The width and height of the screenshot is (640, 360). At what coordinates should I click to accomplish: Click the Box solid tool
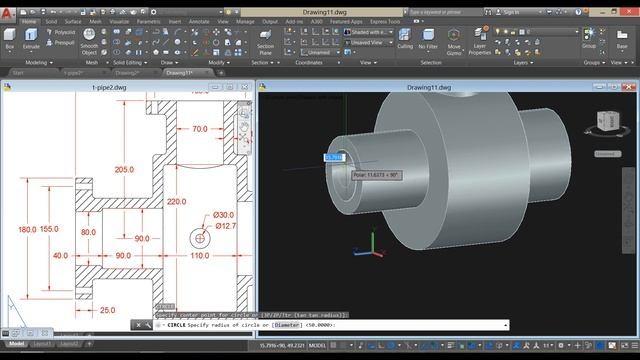(10, 39)
